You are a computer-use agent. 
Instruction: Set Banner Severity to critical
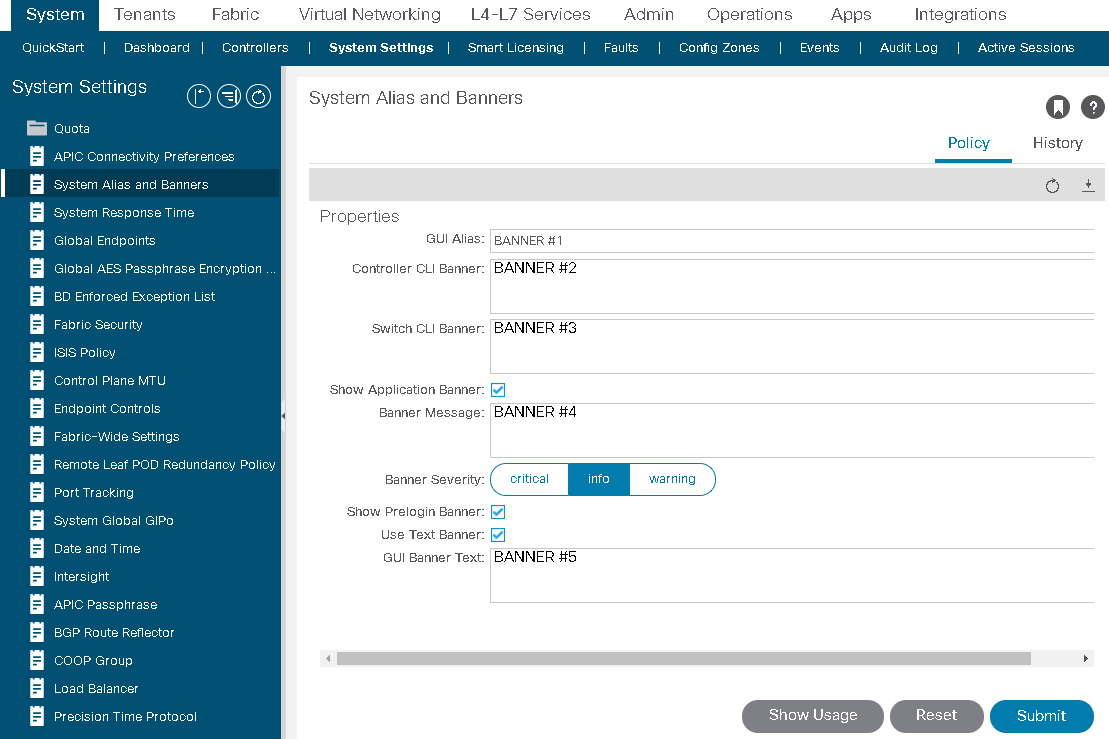click(x=529, y=479)
